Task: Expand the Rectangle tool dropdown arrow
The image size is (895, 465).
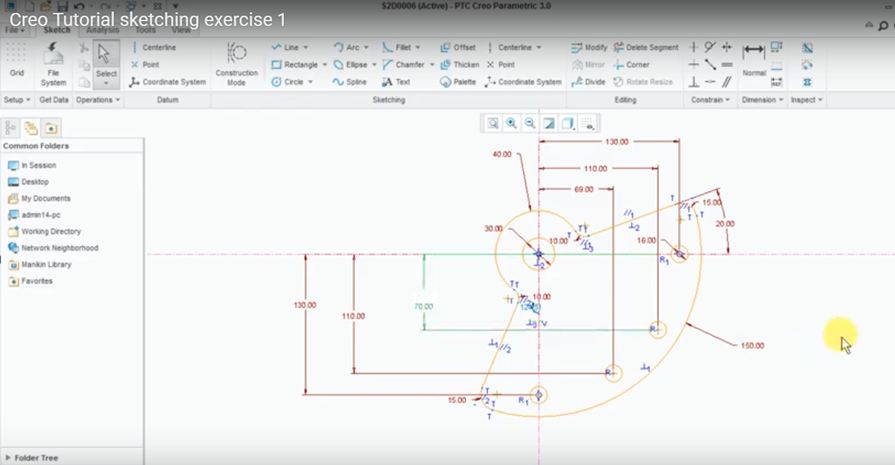Action: (x=324, y=64)
